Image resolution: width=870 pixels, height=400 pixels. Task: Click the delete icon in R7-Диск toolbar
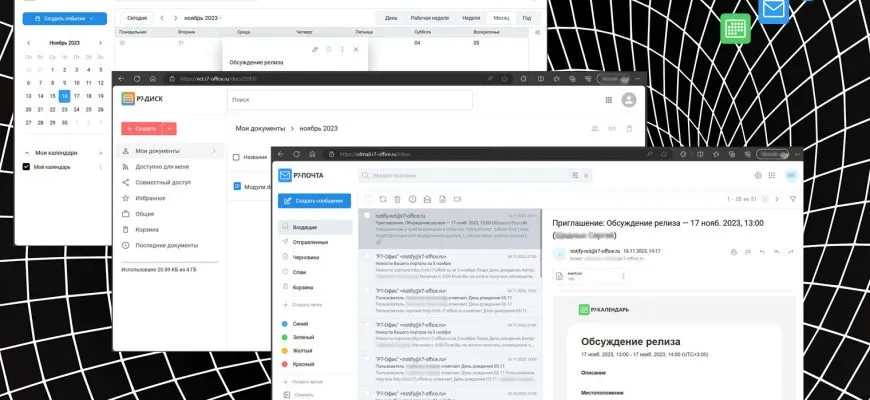[x=629, y=128]
